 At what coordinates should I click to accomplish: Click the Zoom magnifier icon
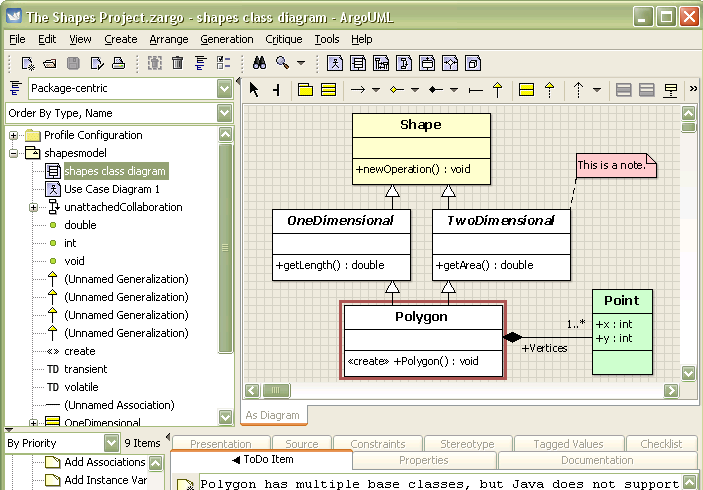pyautogui.click(x=282, y=63)
